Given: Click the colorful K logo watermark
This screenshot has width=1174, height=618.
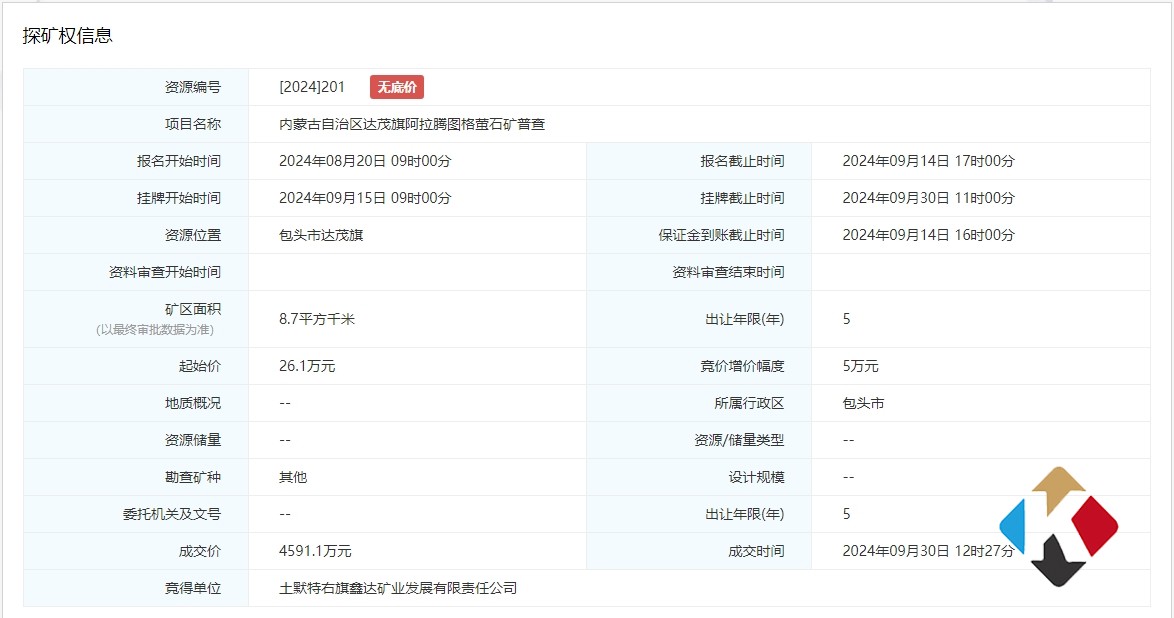Looking at the screenshot, I should 1058,525.
